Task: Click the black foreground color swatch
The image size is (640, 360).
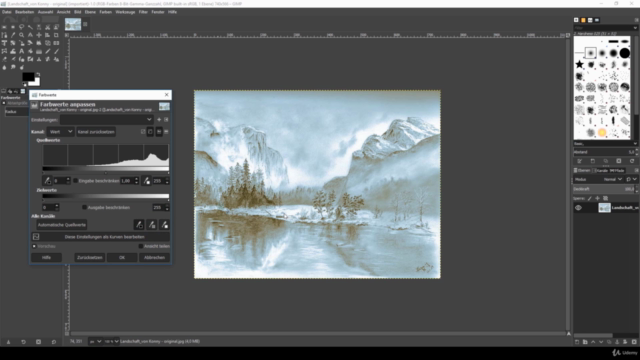Action: (28, 76)
